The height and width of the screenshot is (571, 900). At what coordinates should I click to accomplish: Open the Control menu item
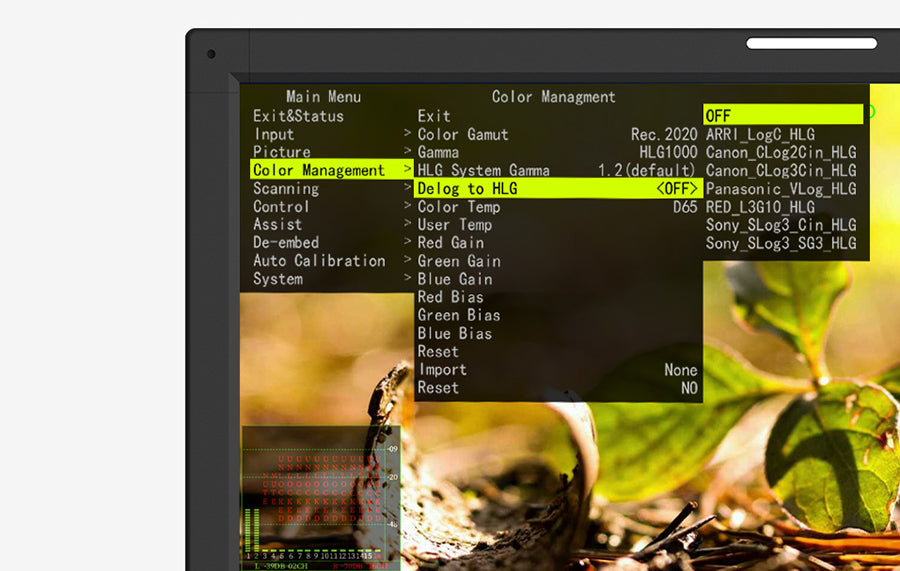click(x=281, y=207)
